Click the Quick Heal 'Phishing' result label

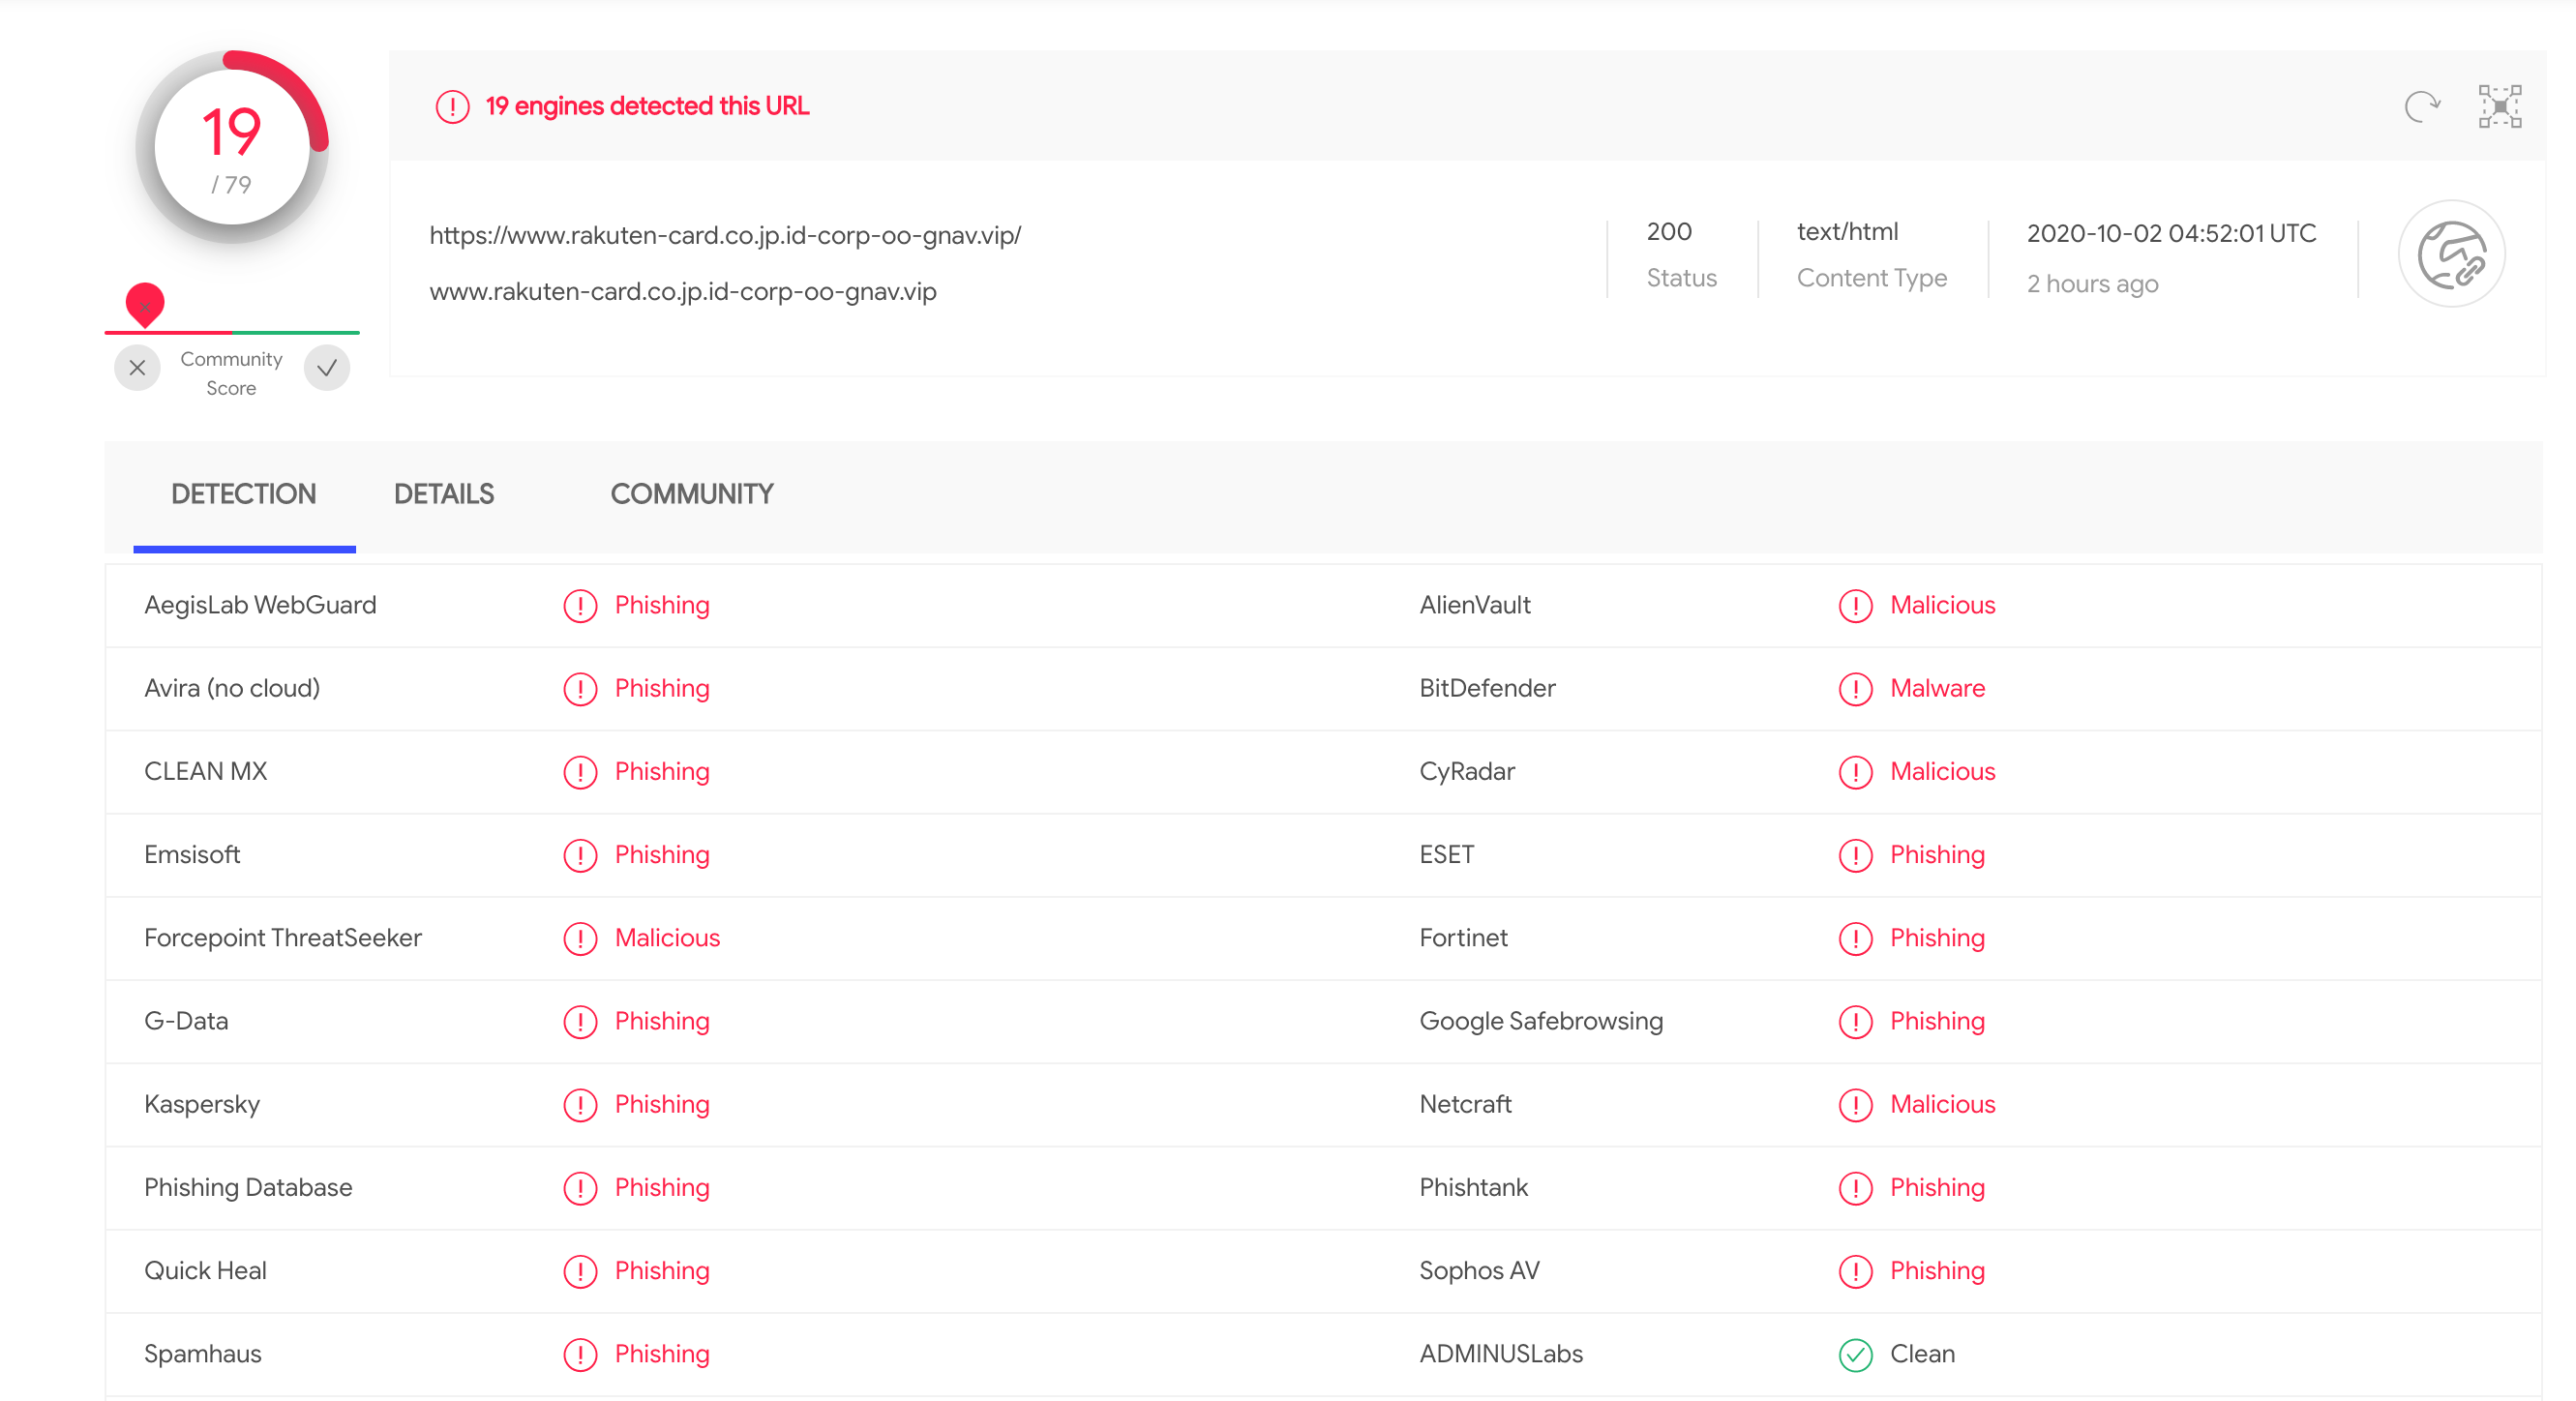pyautogui.click(x=662, y=1270)
